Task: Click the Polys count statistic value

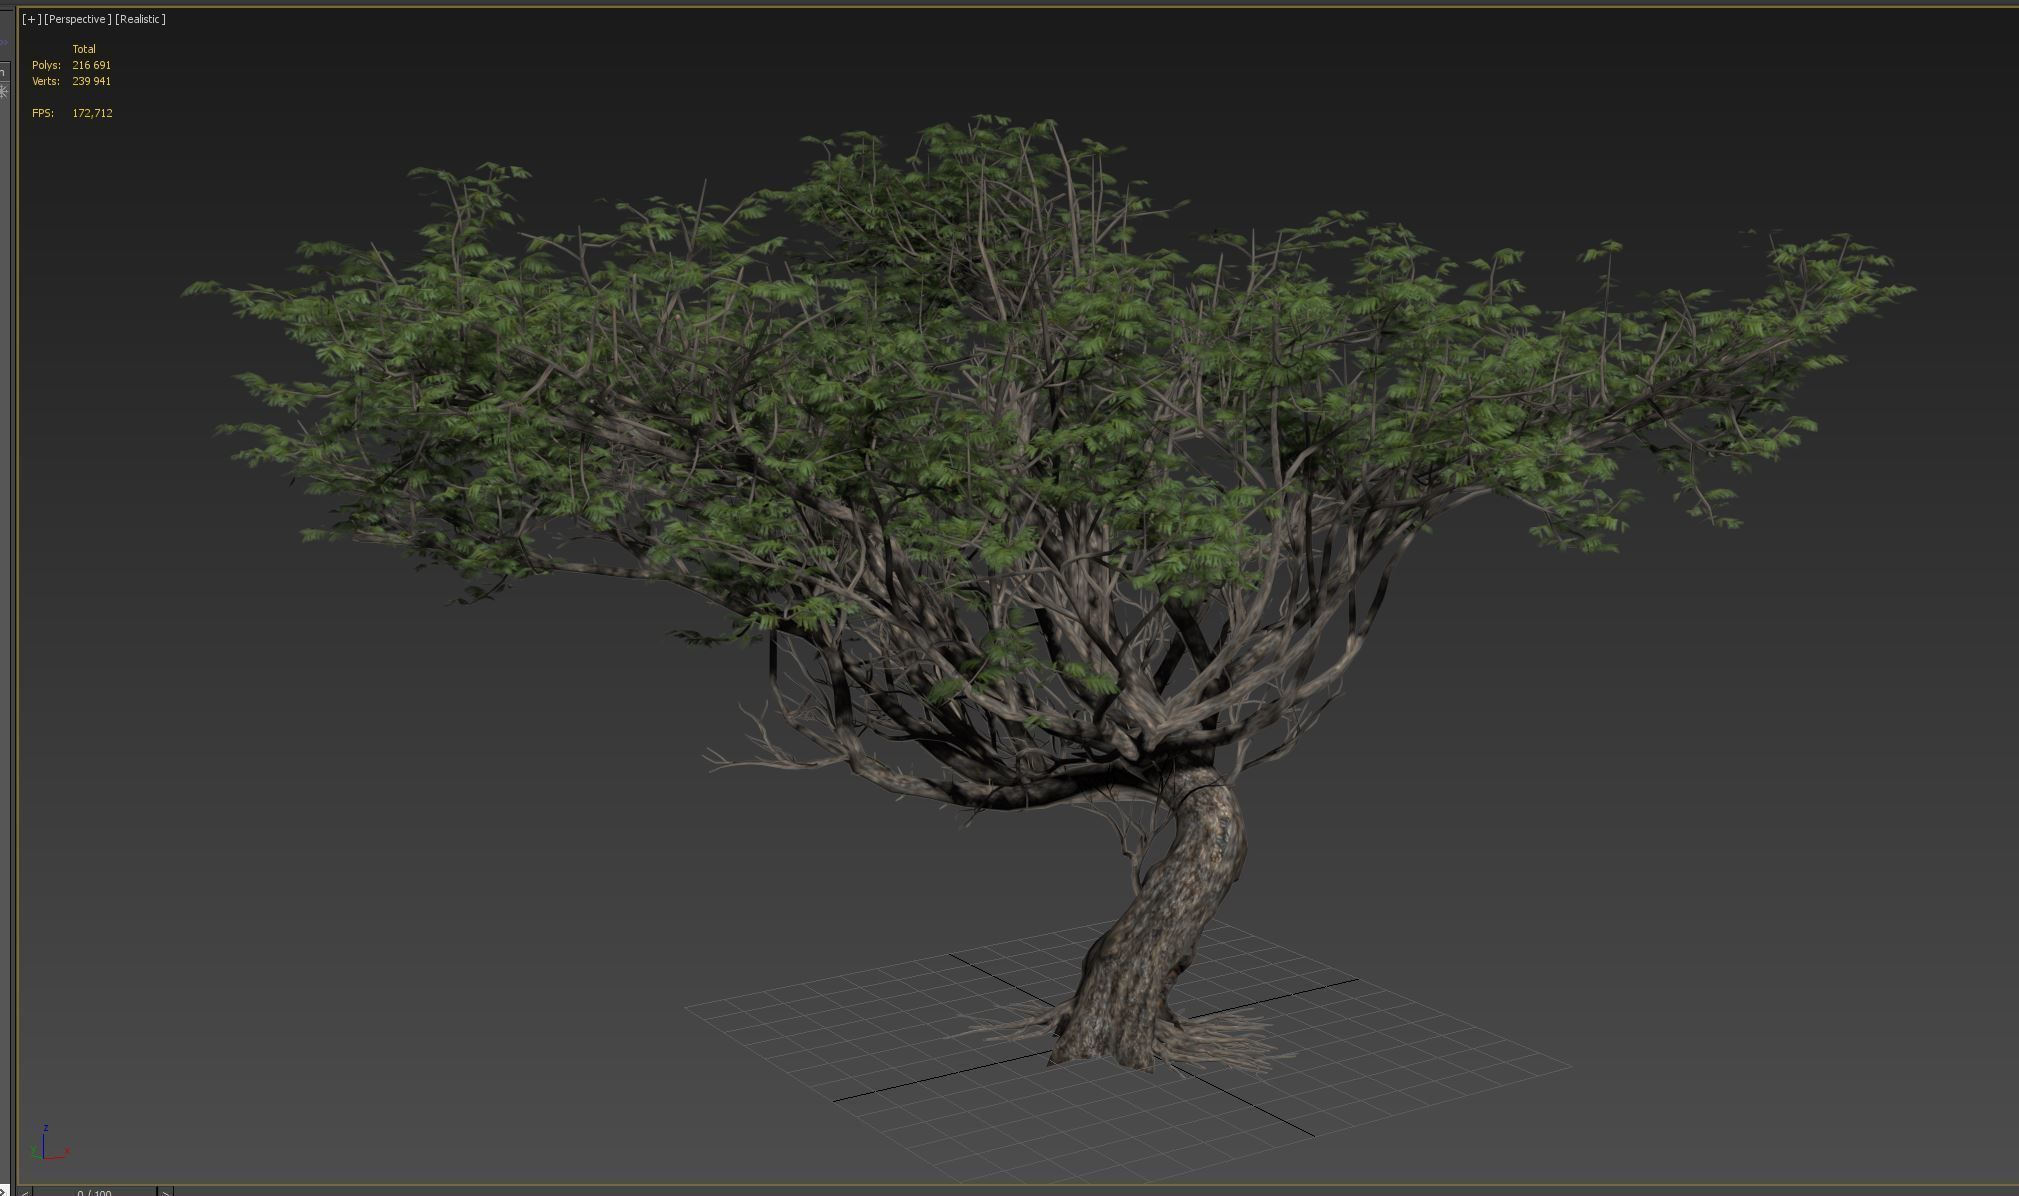Action: click(91, 65)
